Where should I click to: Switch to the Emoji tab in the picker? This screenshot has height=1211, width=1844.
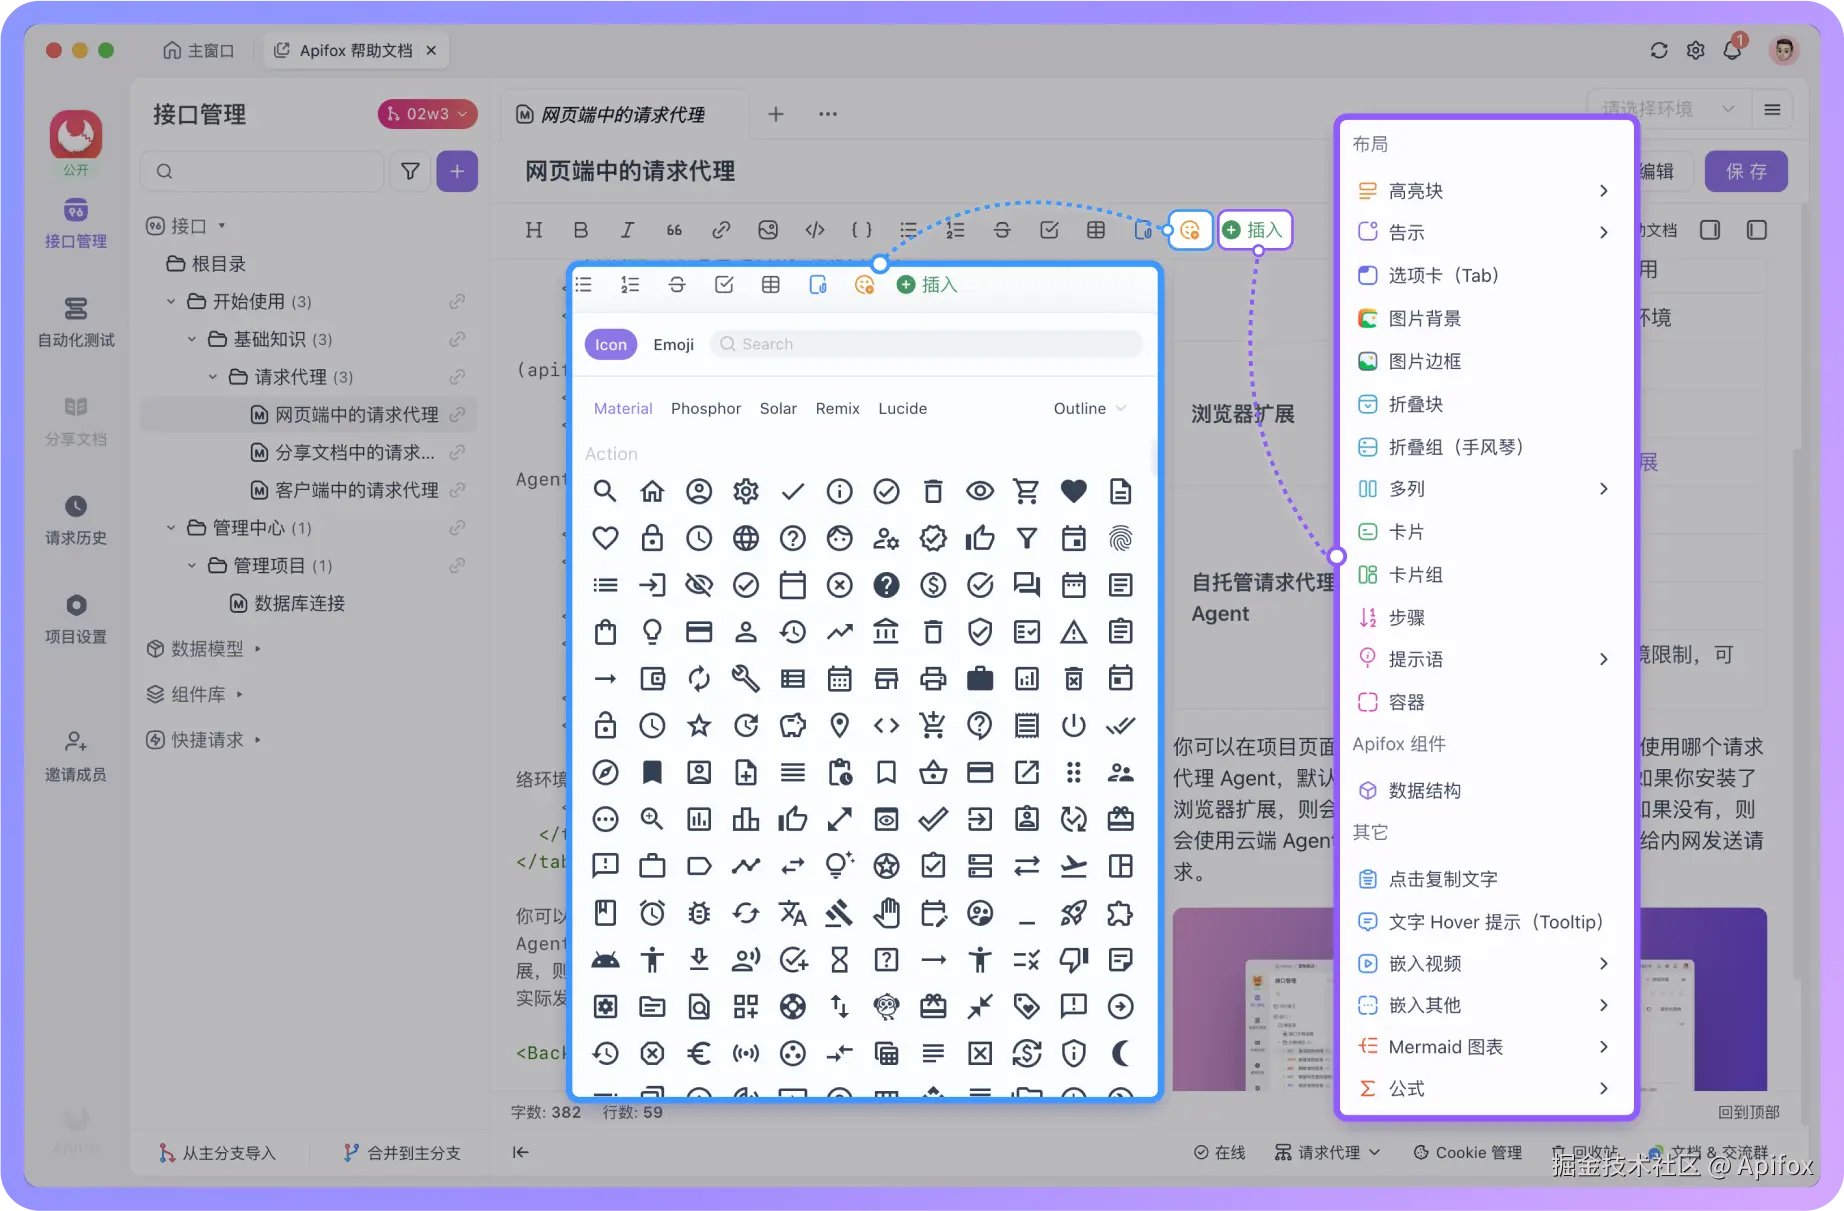pos(673,343)
